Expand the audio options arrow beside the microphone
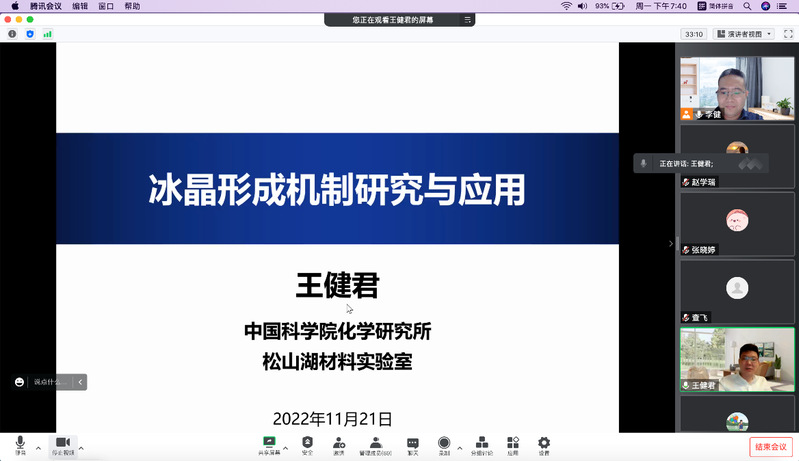The width and height of the screenshot is (799, 461). (x=38, y=447)
